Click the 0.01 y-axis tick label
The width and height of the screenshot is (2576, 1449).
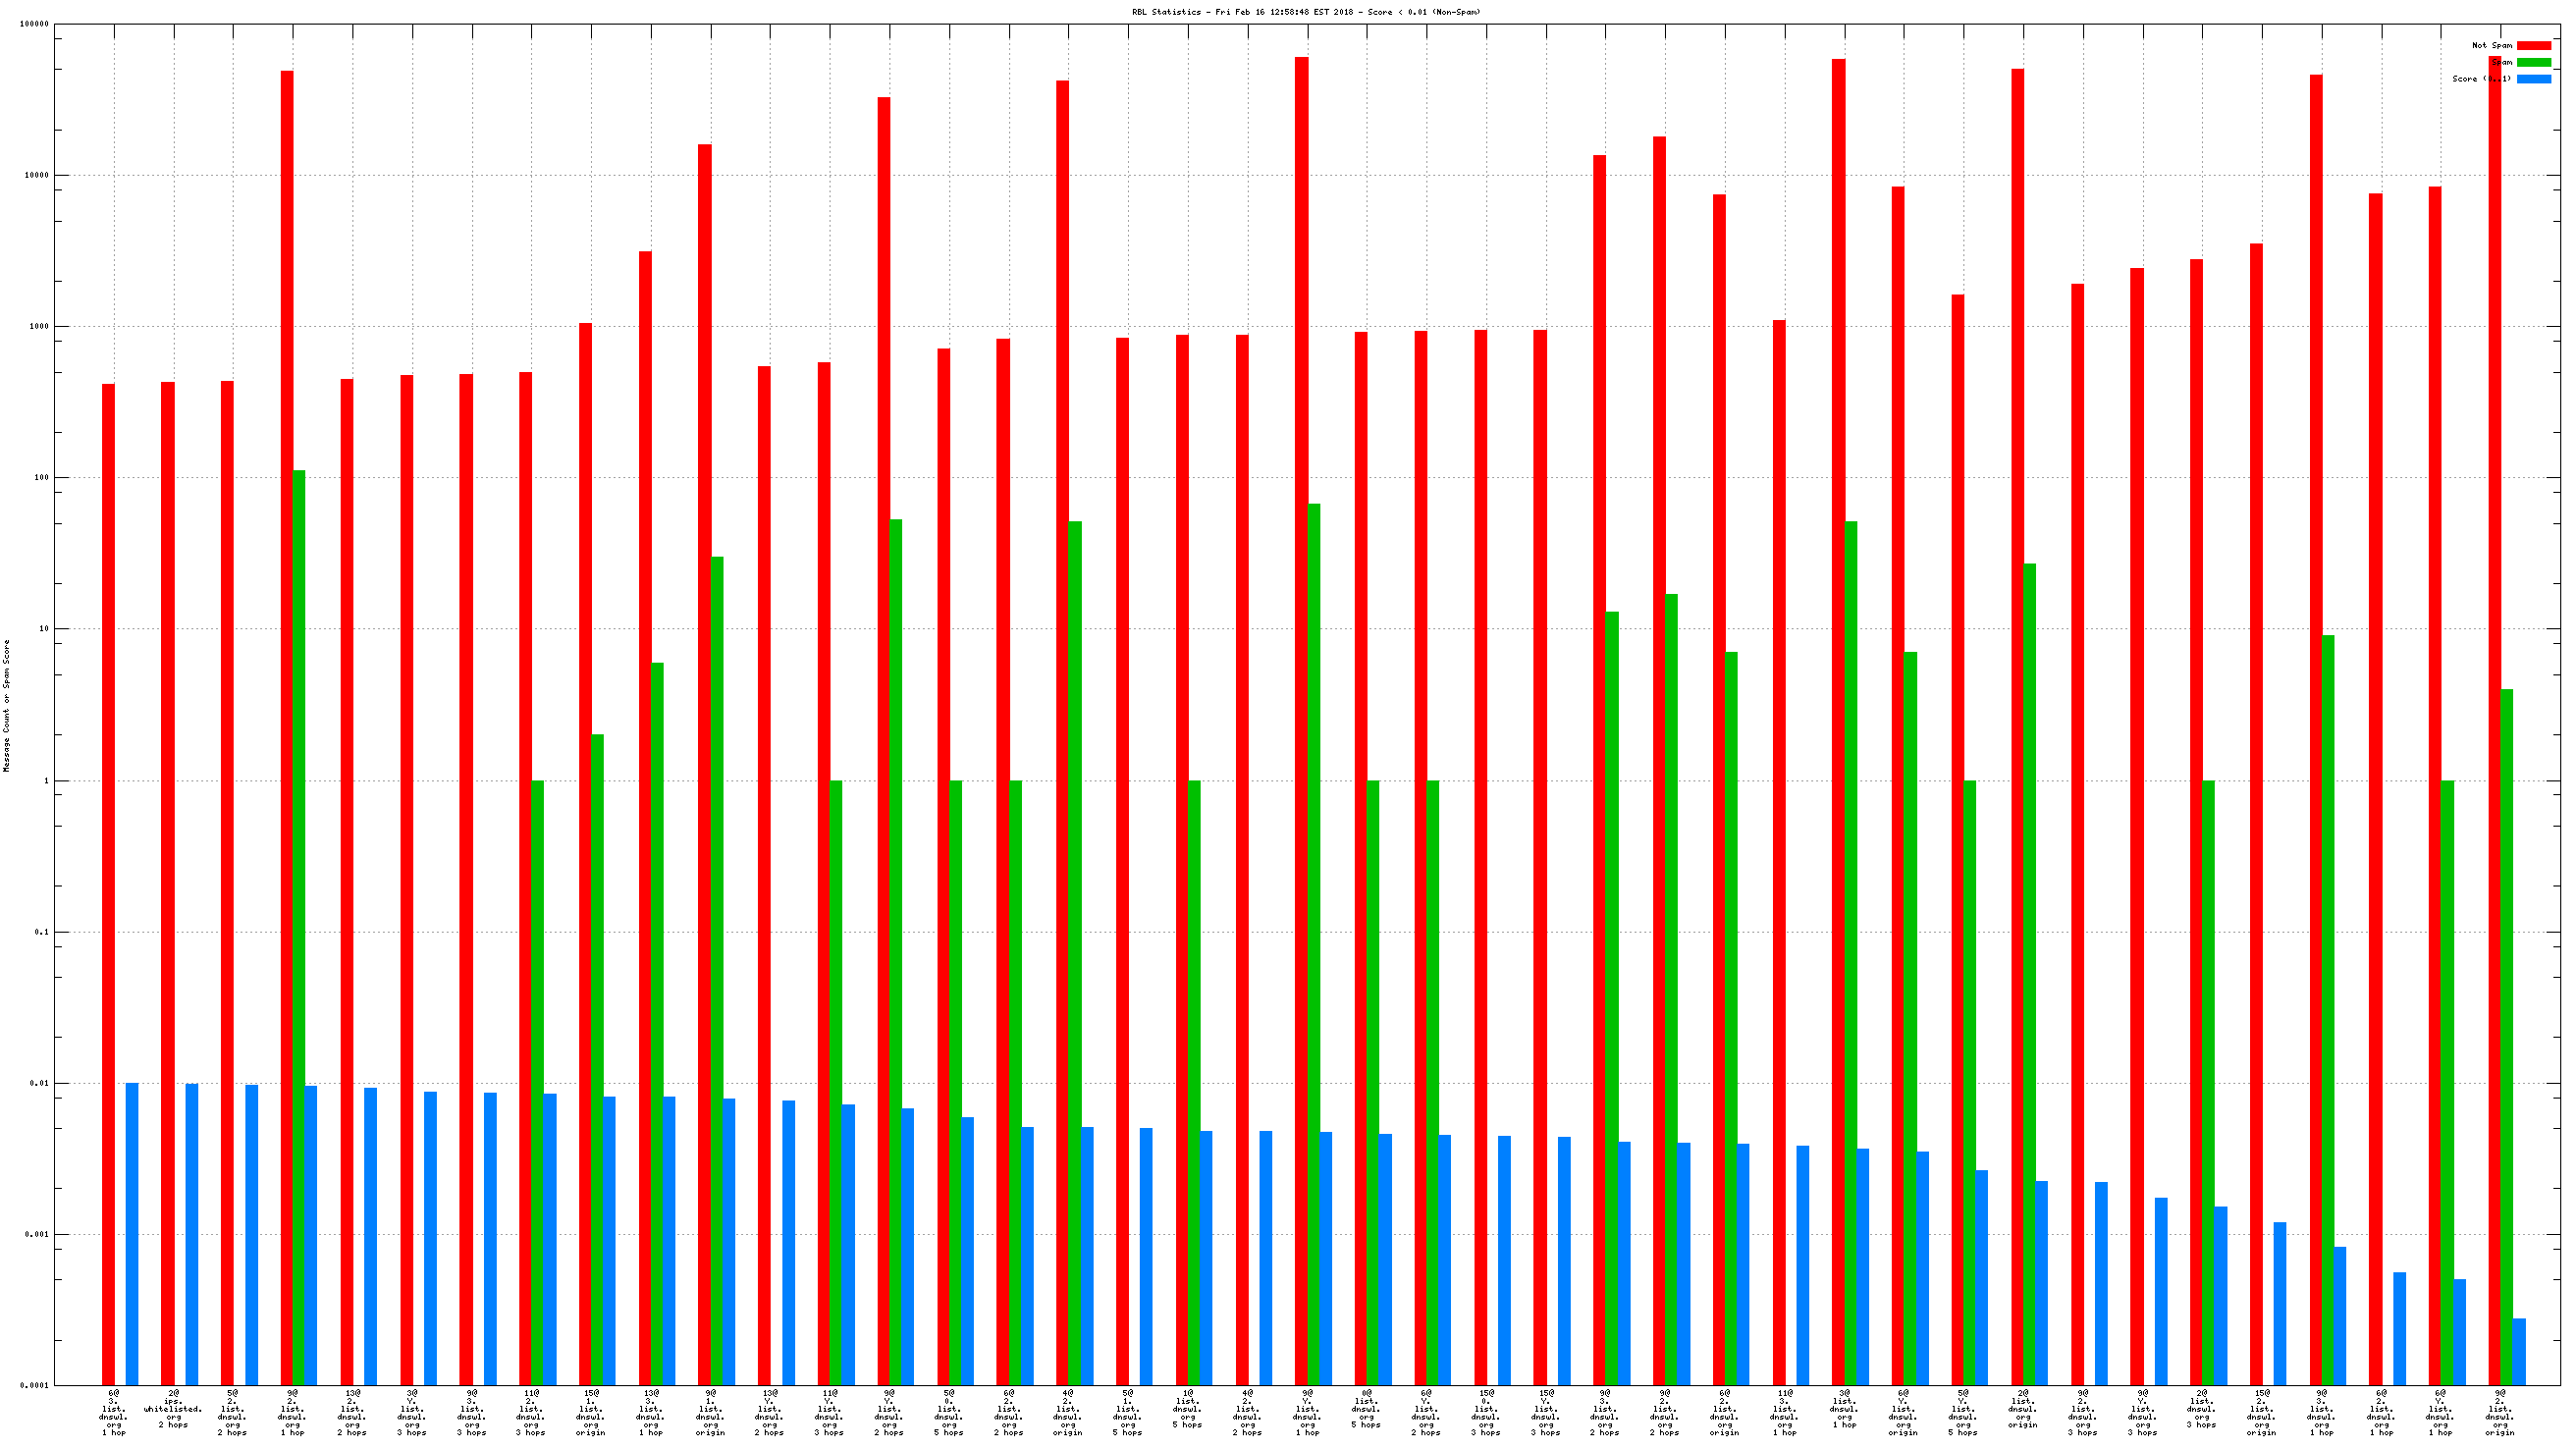coord(38,1083)
